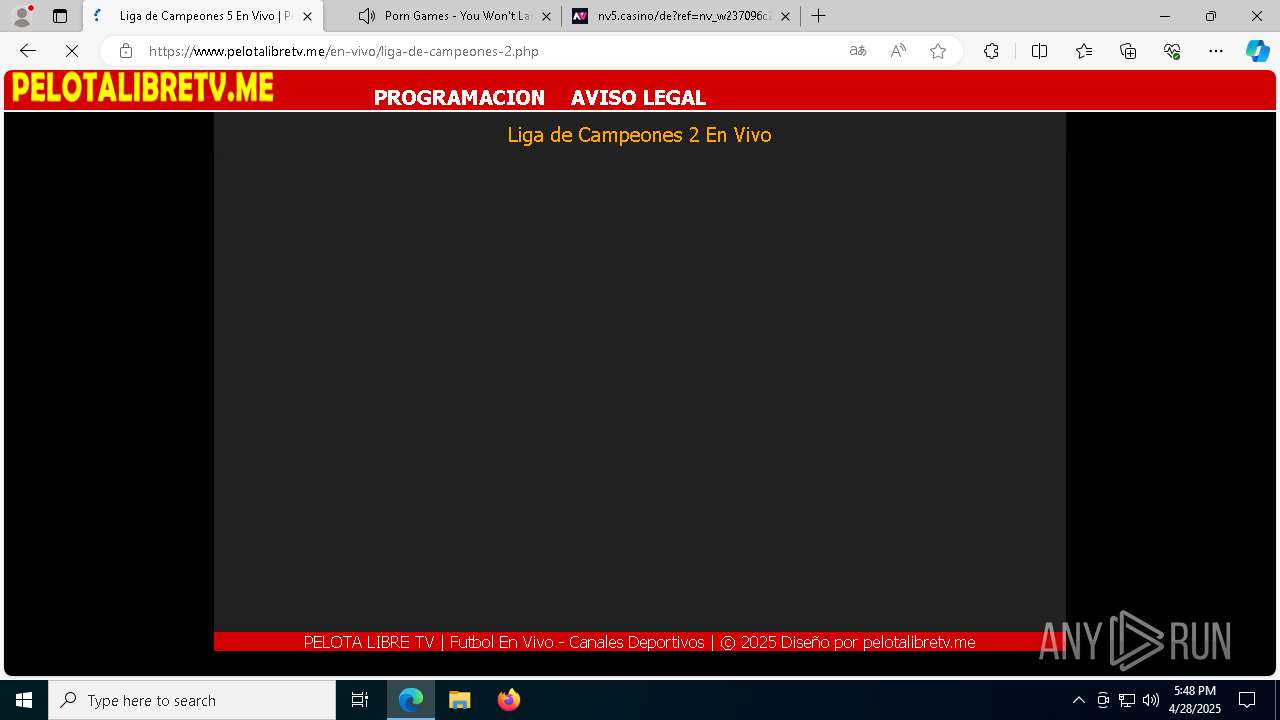Screen dimensions: 1280x720
Task: Activate Read aloud icon
Action: coord(898,51)
